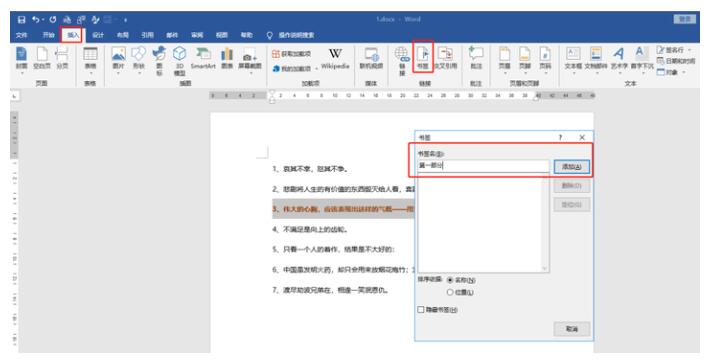715x364 pixels.
Task: Open the Signature Line (签名行) dropdown arrow
Action: pos(689,50)
